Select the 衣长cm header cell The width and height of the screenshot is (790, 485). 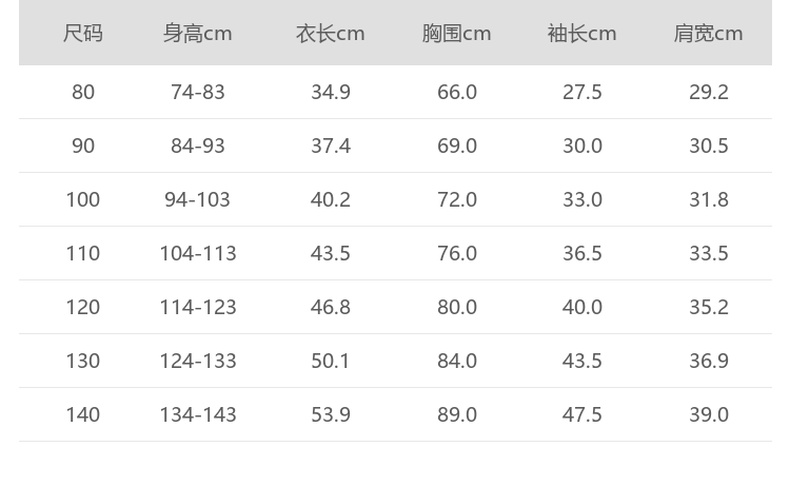point(330,33)
